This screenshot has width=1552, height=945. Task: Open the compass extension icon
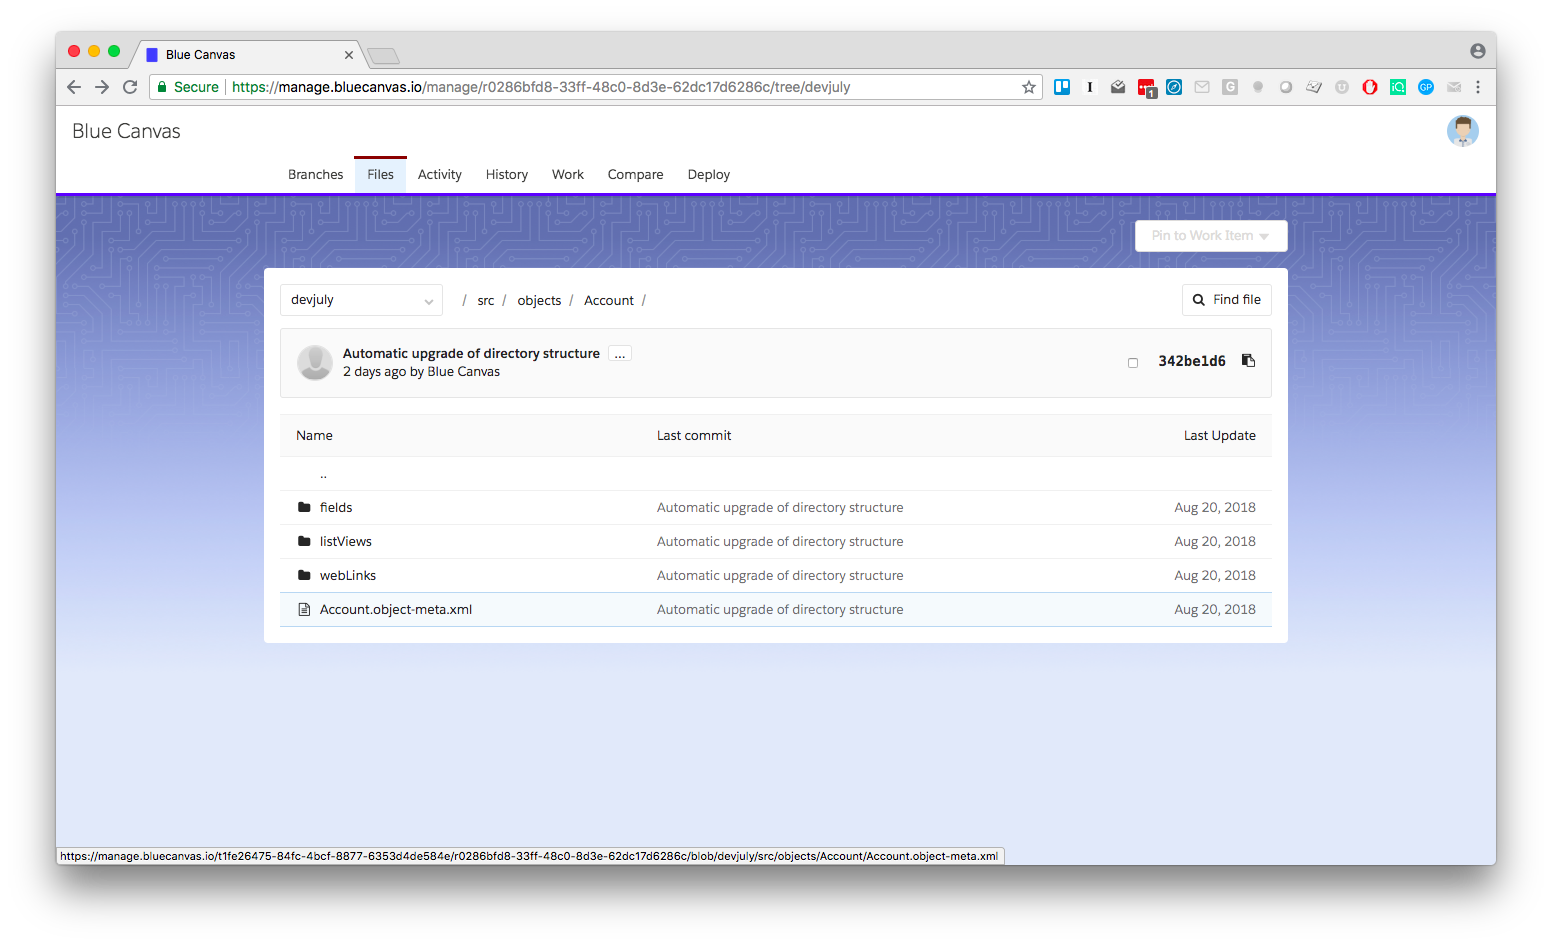tap(1174, 87)
